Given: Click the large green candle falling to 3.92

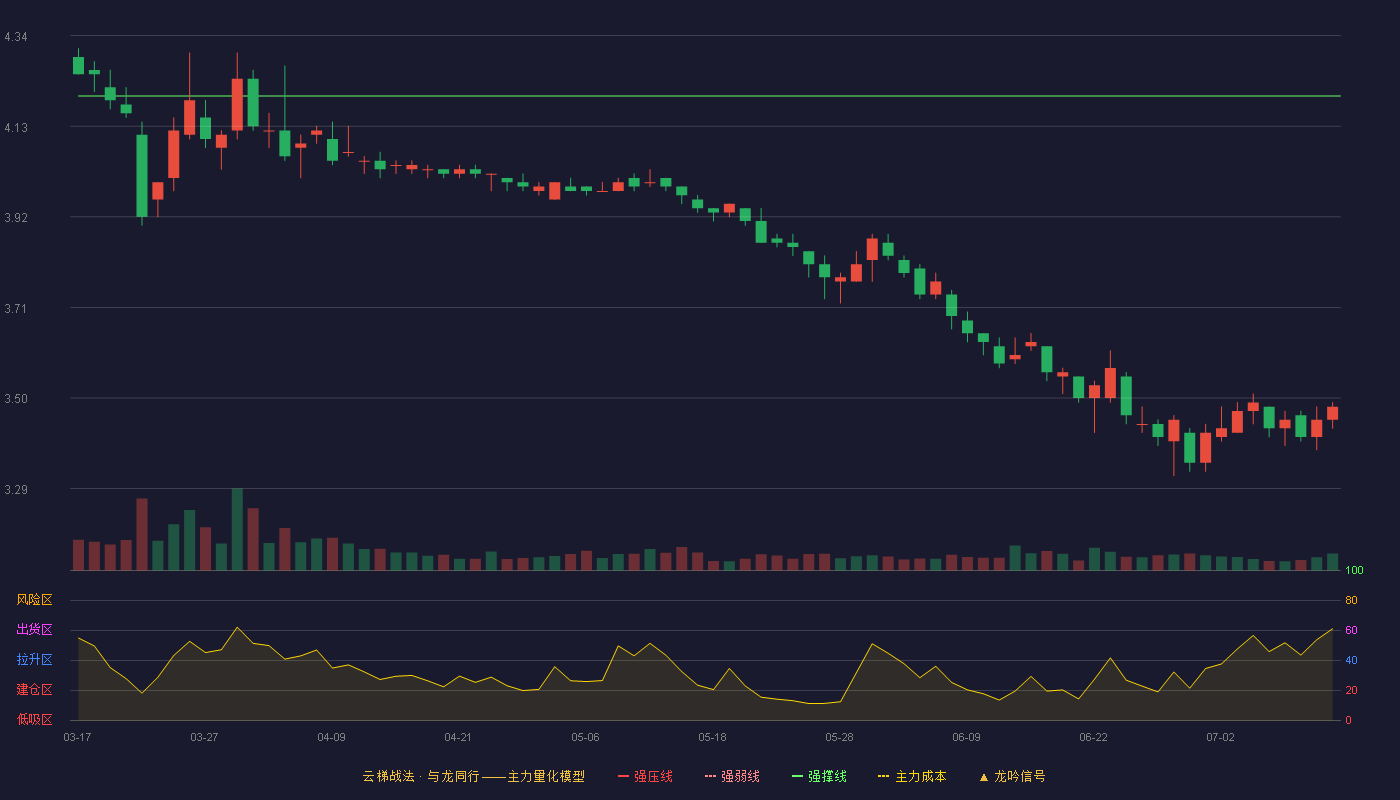Looking at the screenshot, I should coord(142,175).
